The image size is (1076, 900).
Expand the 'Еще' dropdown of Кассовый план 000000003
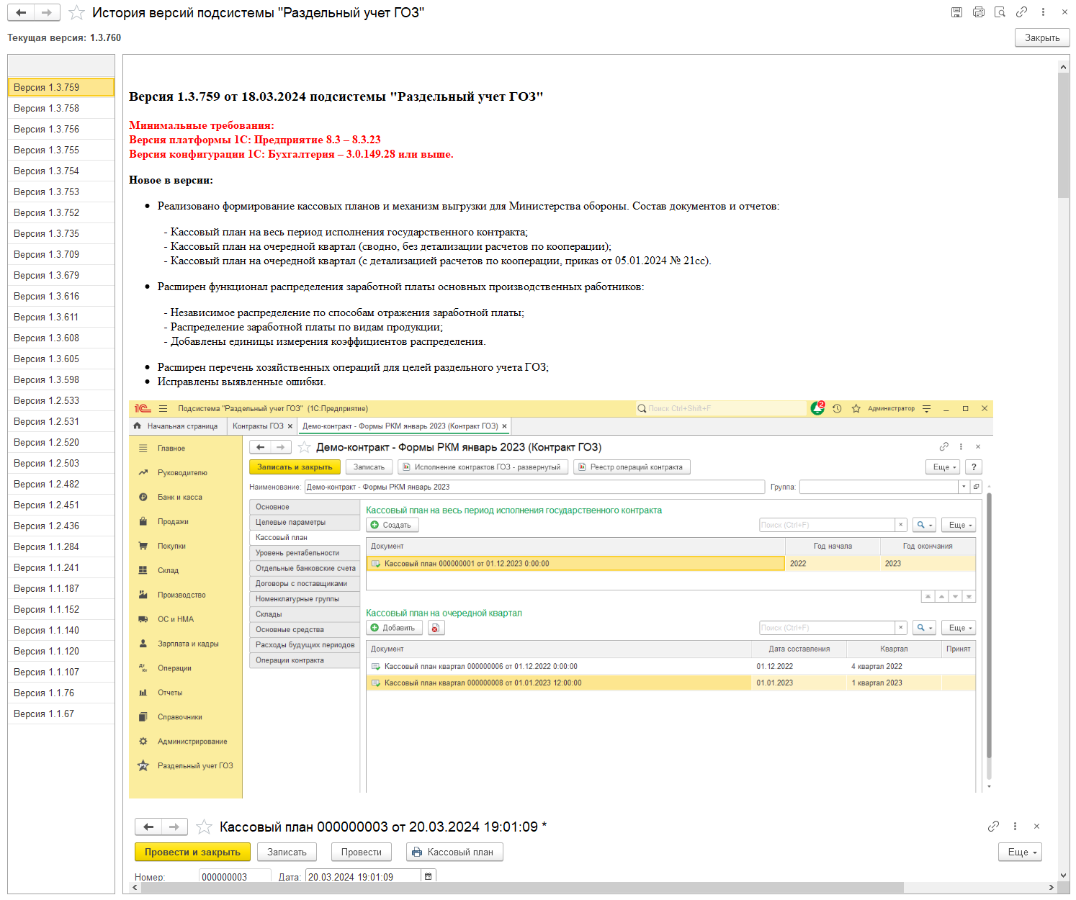pos(1020,852)
